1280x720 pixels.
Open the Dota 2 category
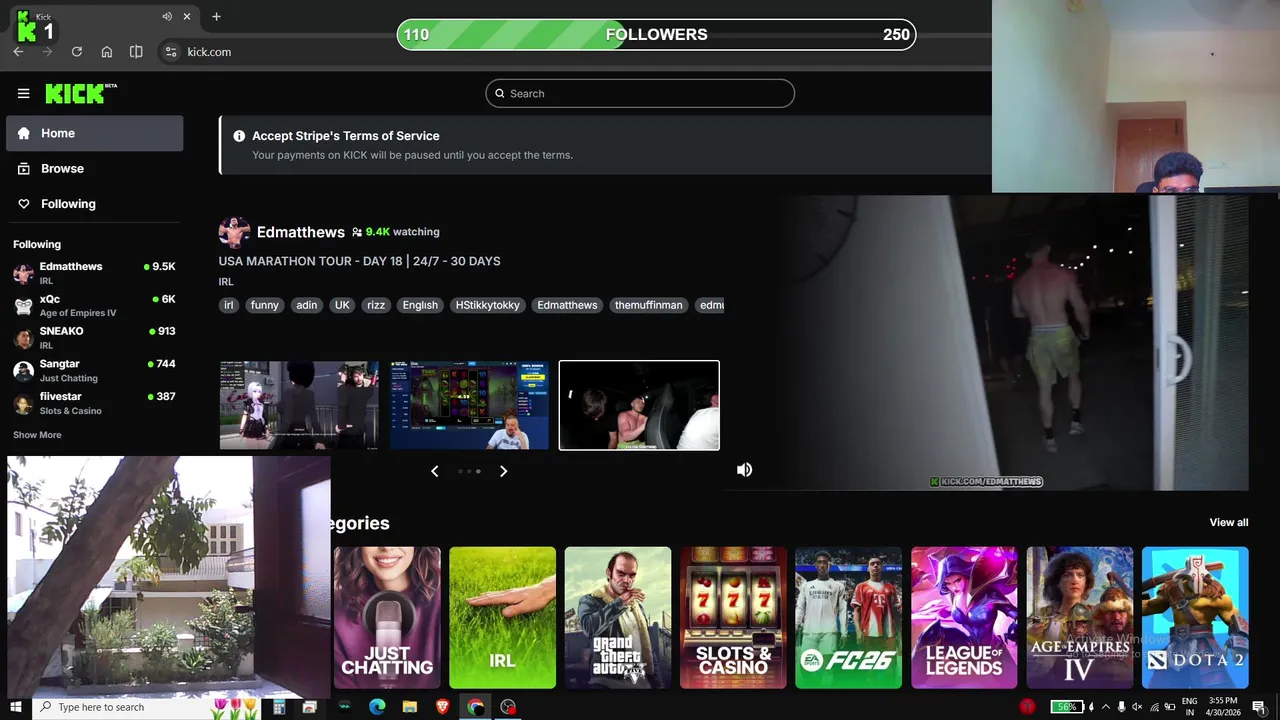pos(1195,618)
